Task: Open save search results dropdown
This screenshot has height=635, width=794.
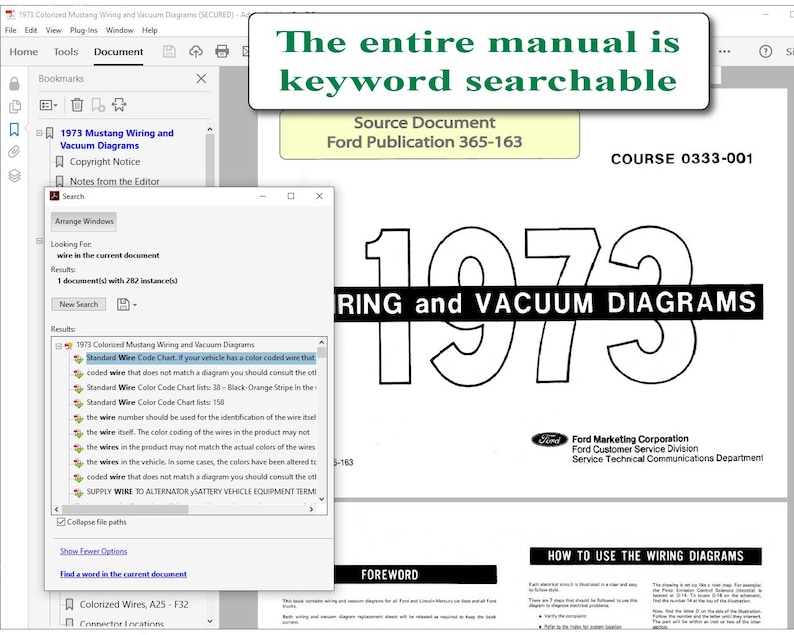Action: coord(127,304)
